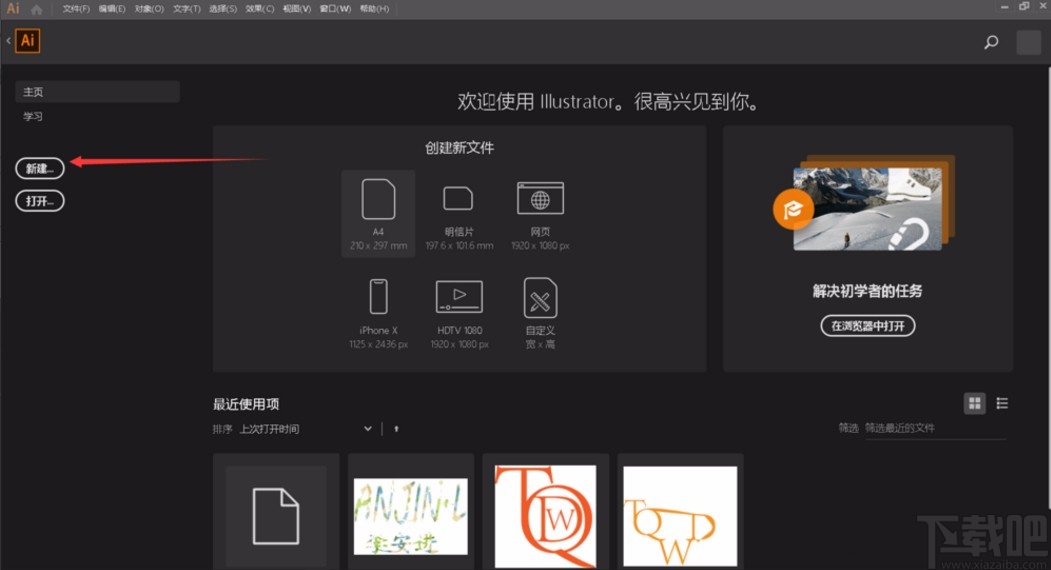Toggle sort direction arrow
This screenshot has height=570, width=1051.
coord(396,429)
